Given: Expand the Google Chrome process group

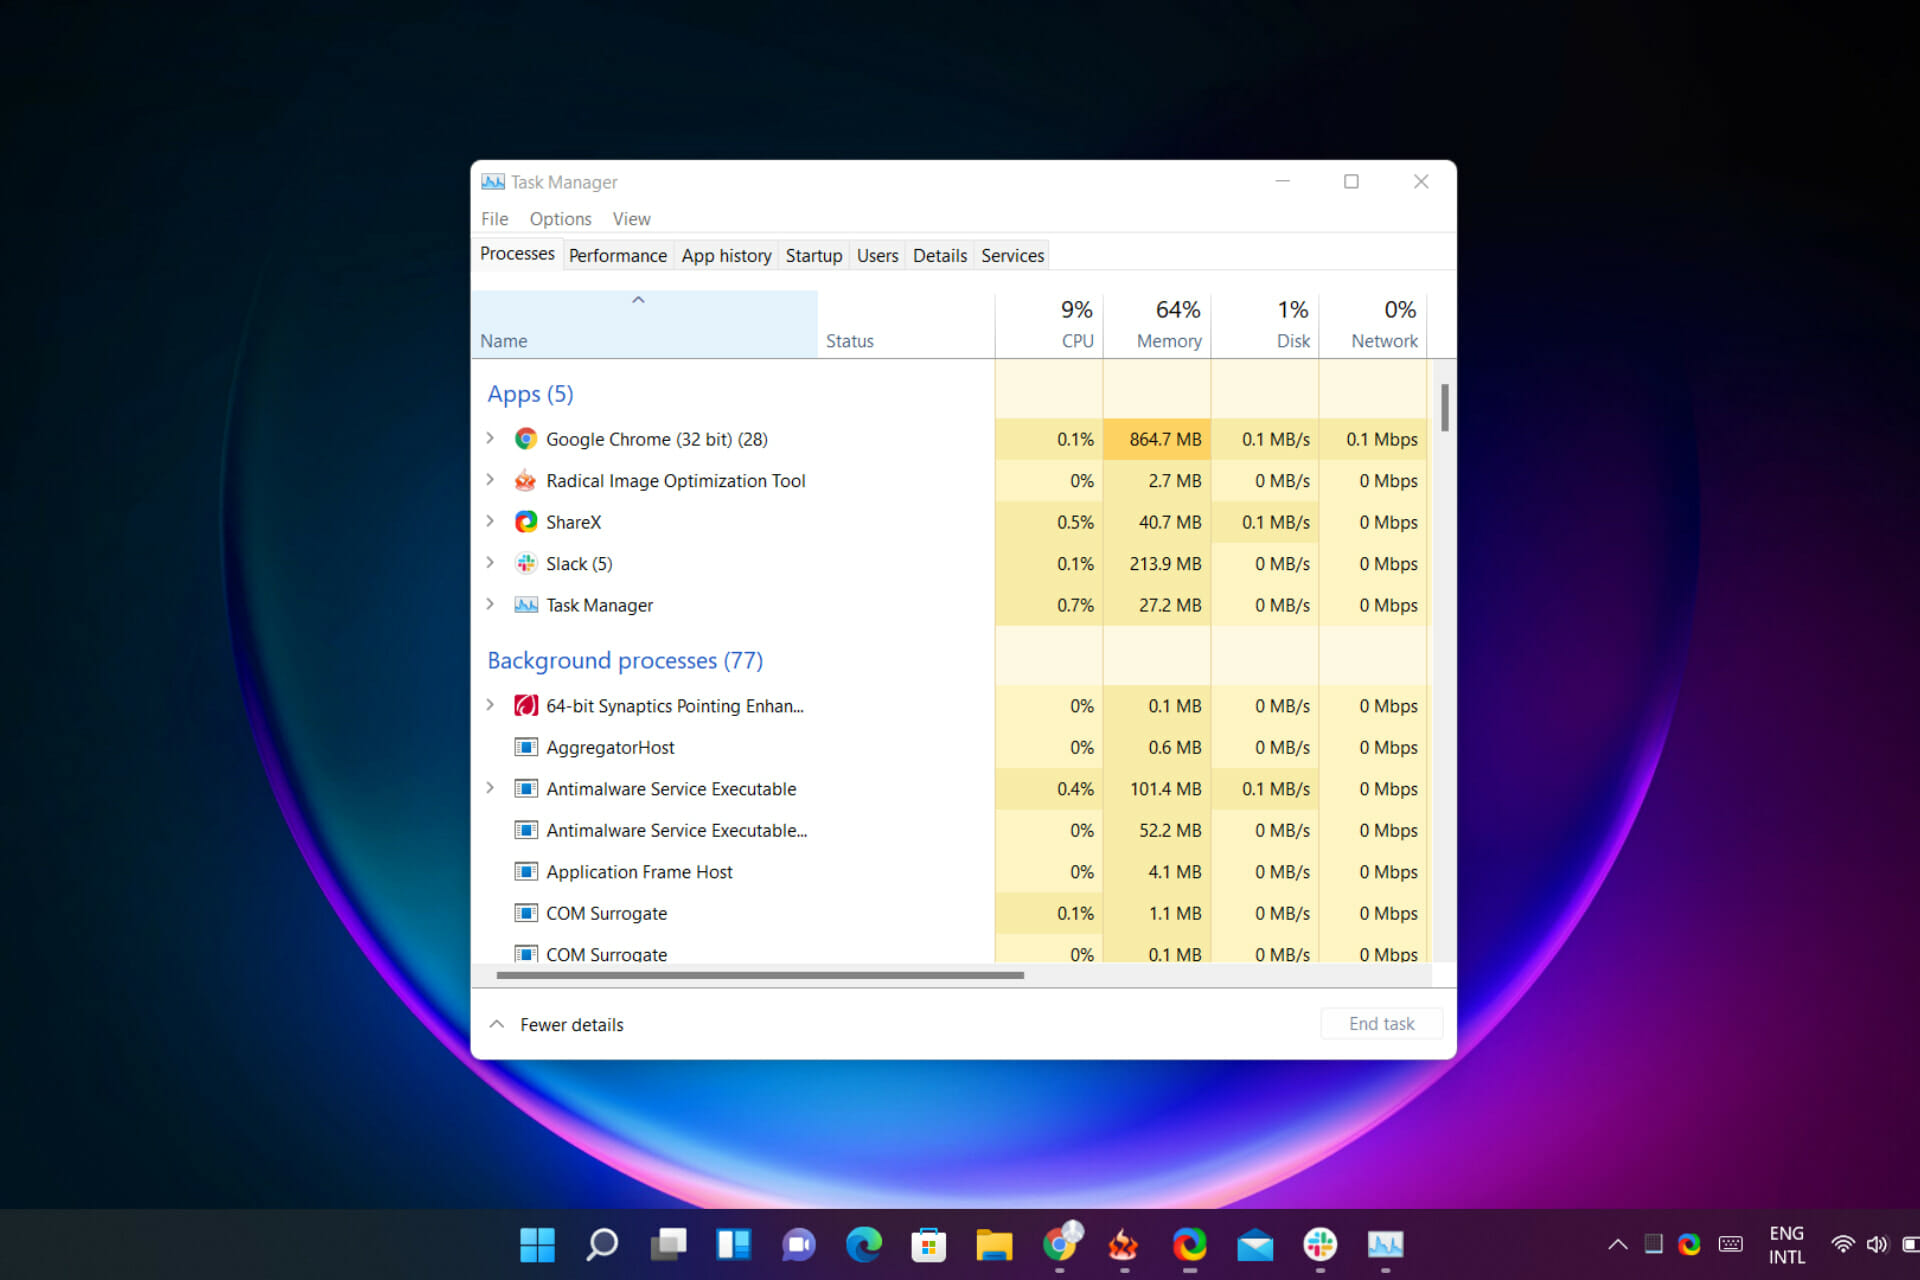Looking at the screenshot, I should click(x=490, y=438).
